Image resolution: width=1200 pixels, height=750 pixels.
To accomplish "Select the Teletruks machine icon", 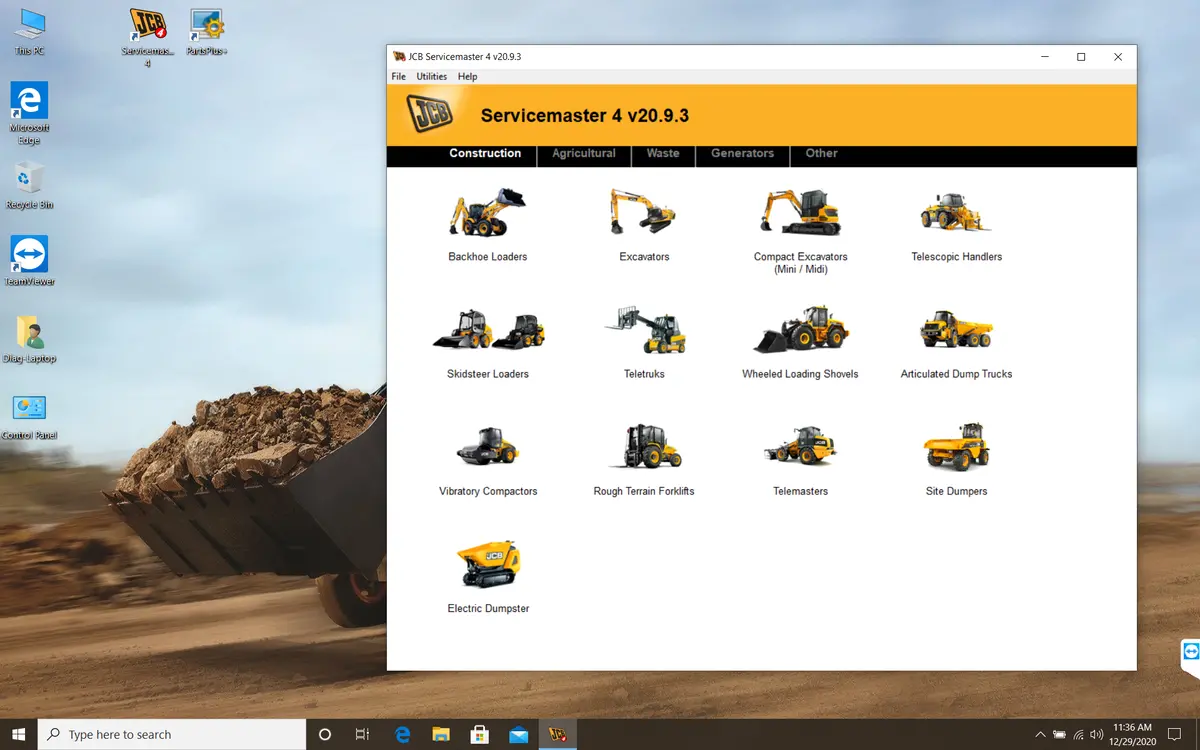I will 646,330.
